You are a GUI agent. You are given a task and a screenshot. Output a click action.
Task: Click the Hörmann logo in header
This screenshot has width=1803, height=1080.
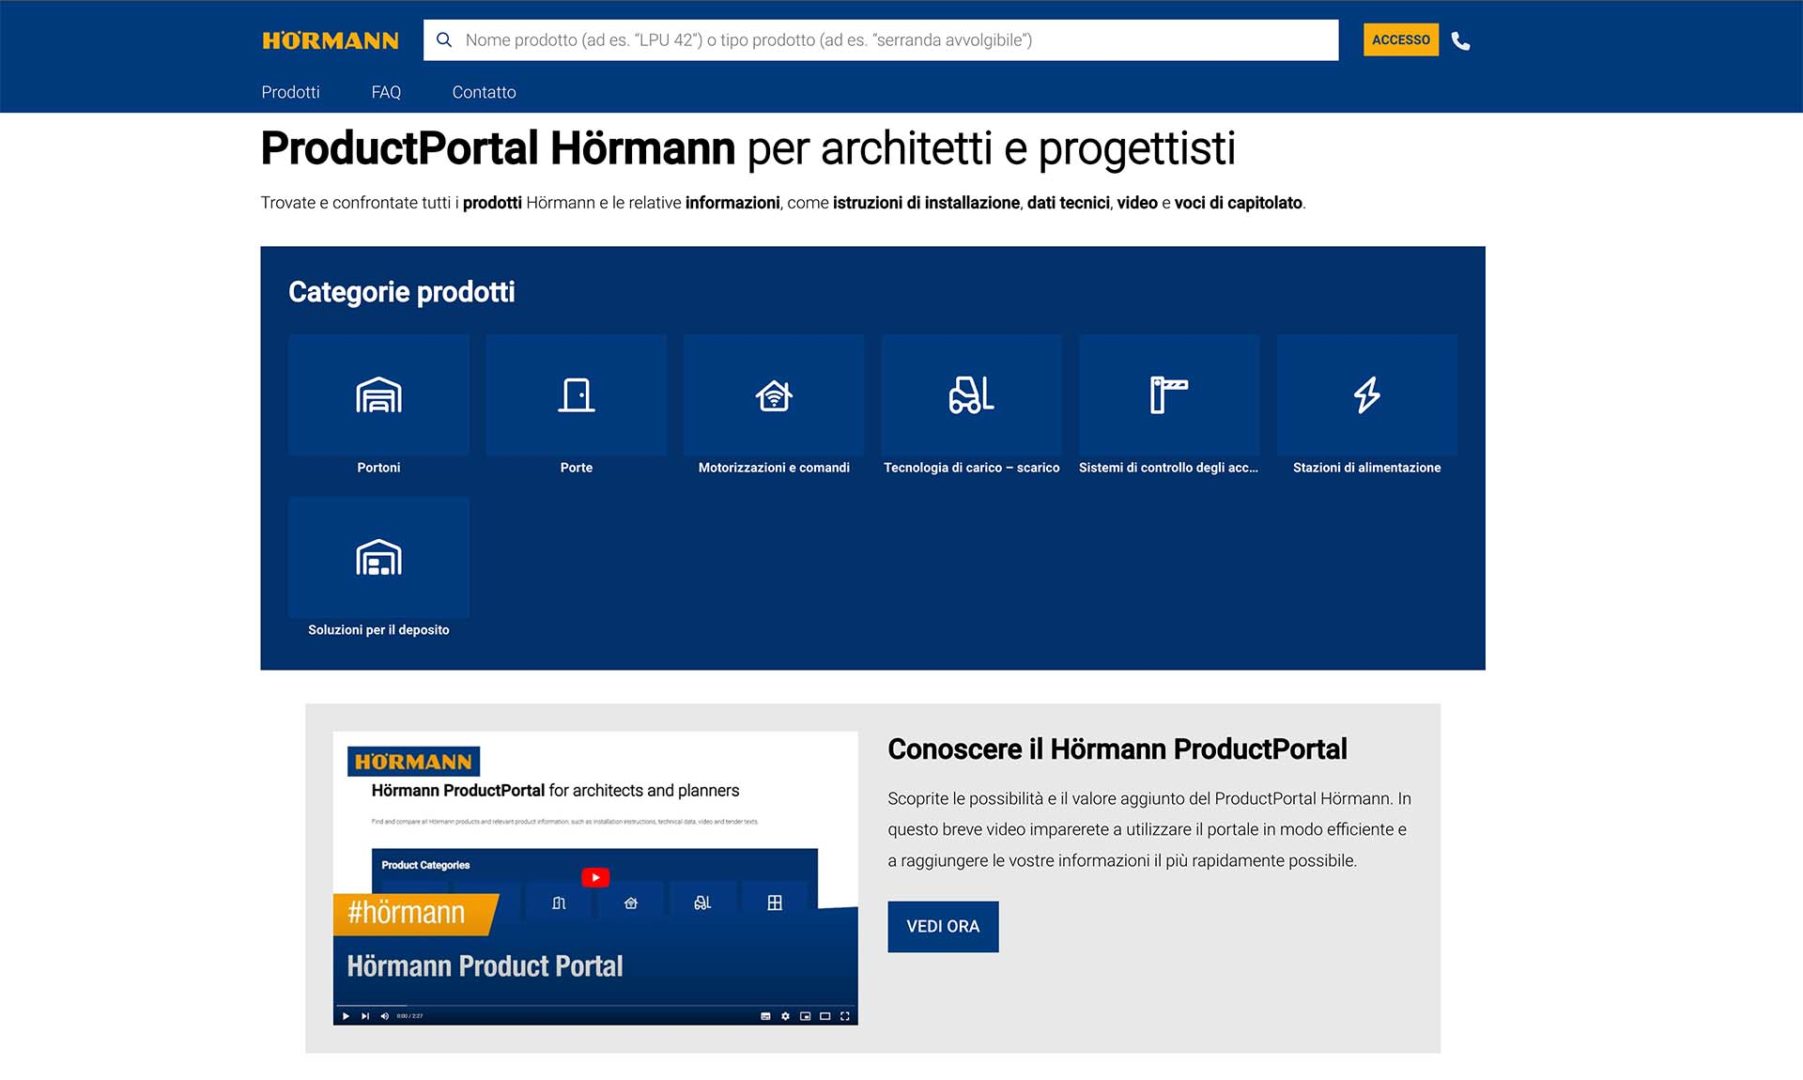click(x=330, y=40)
